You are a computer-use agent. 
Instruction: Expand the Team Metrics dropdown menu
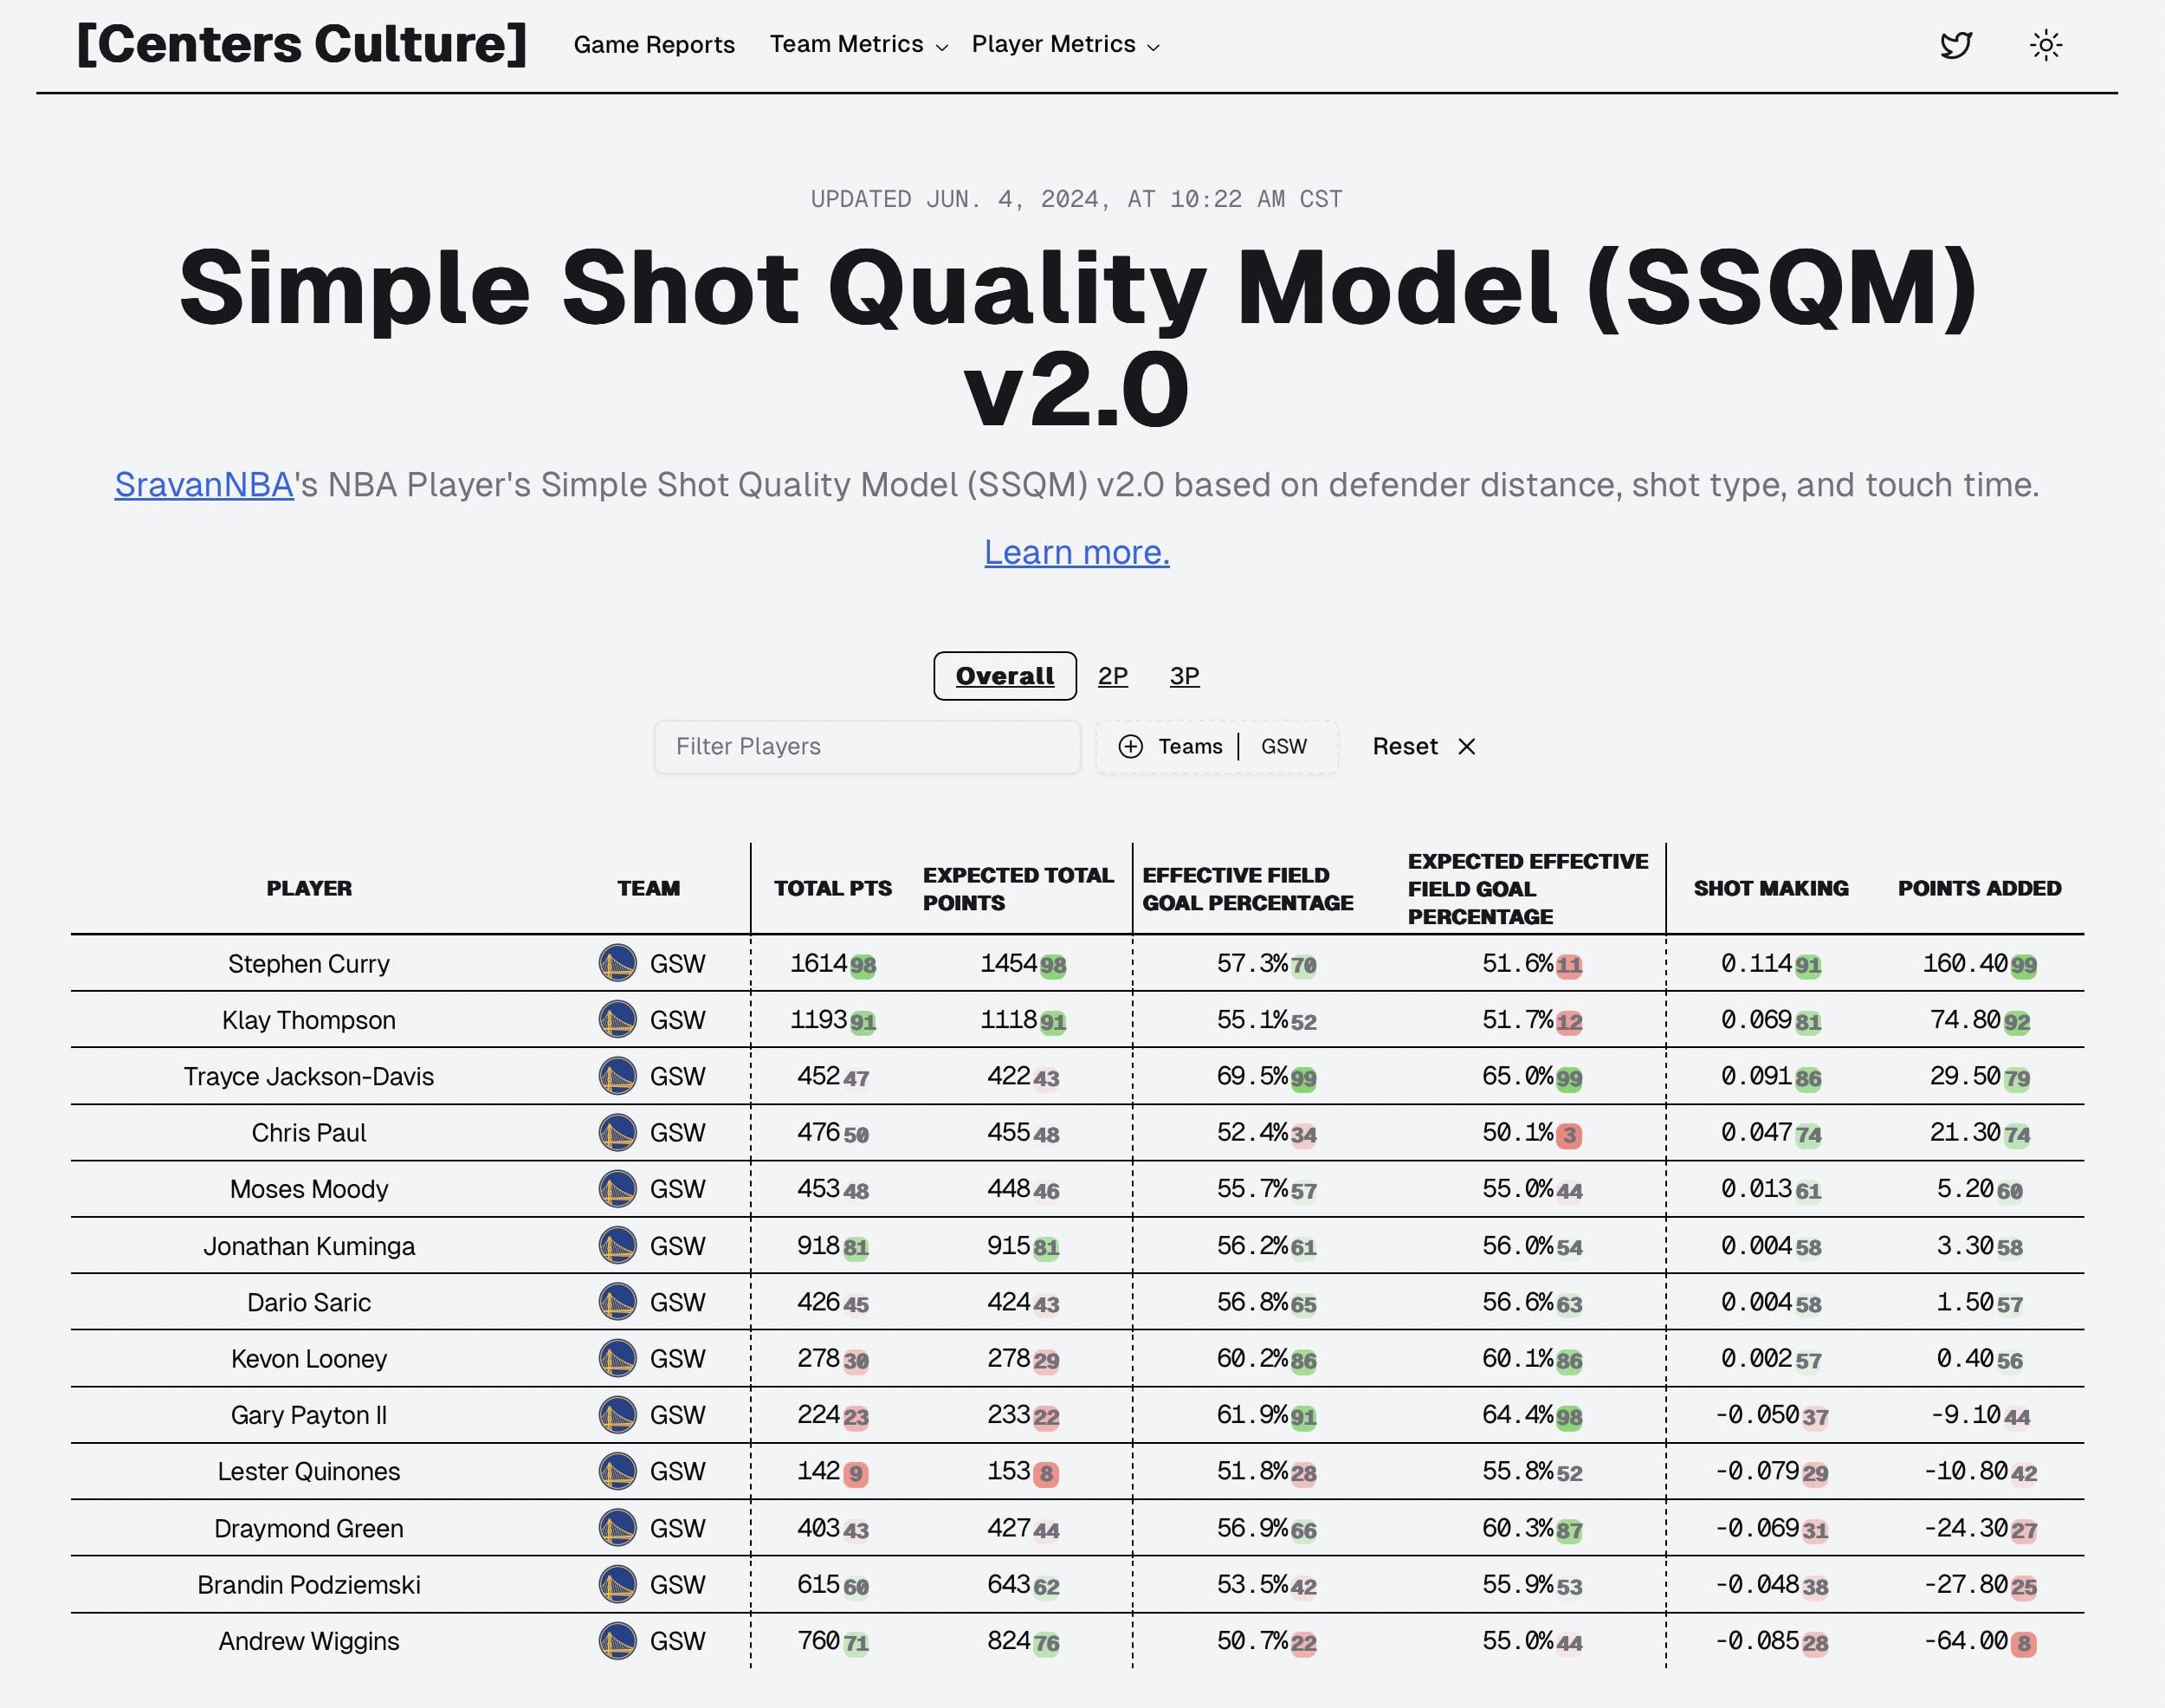(x=858, y=45)
